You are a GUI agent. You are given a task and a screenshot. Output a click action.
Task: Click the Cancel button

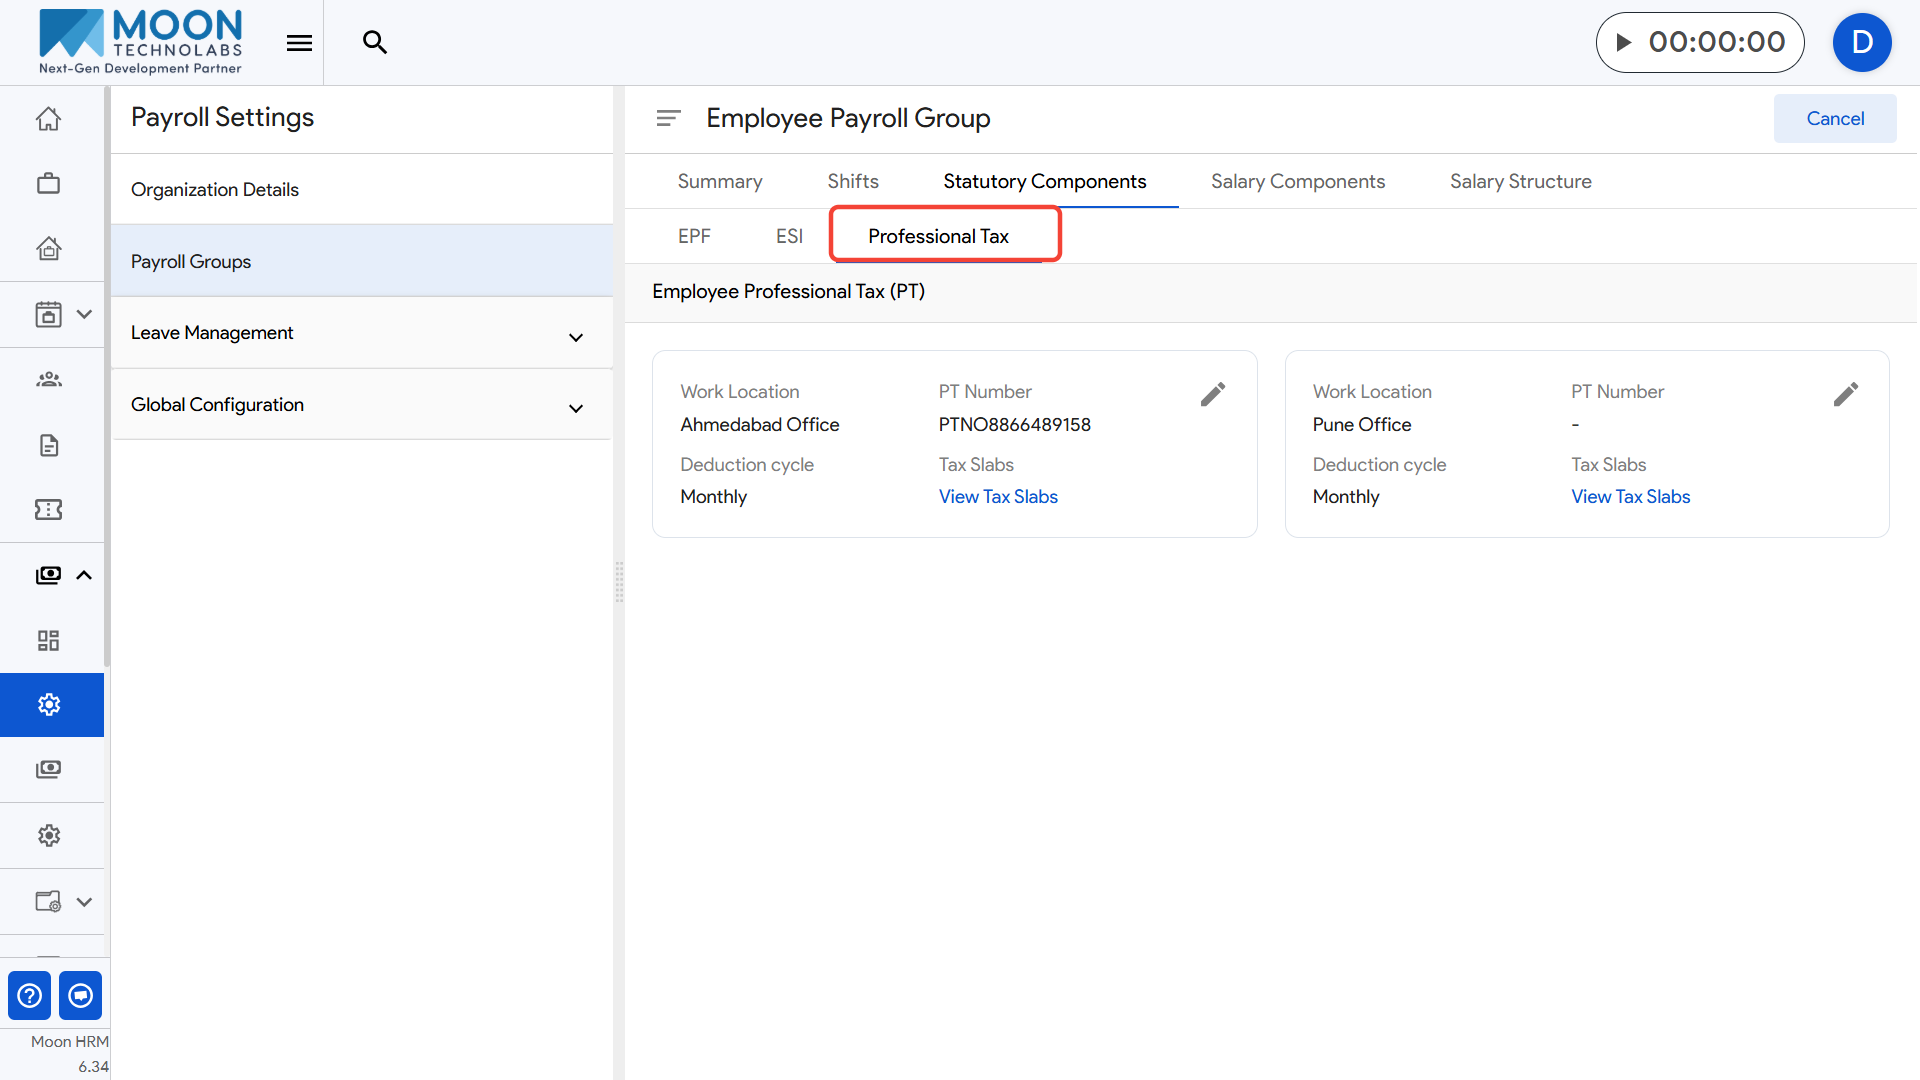(1834, 118)
